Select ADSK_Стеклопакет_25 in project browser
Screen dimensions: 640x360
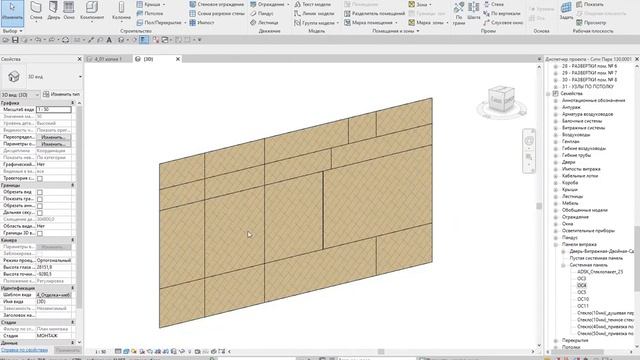point(600,271)
